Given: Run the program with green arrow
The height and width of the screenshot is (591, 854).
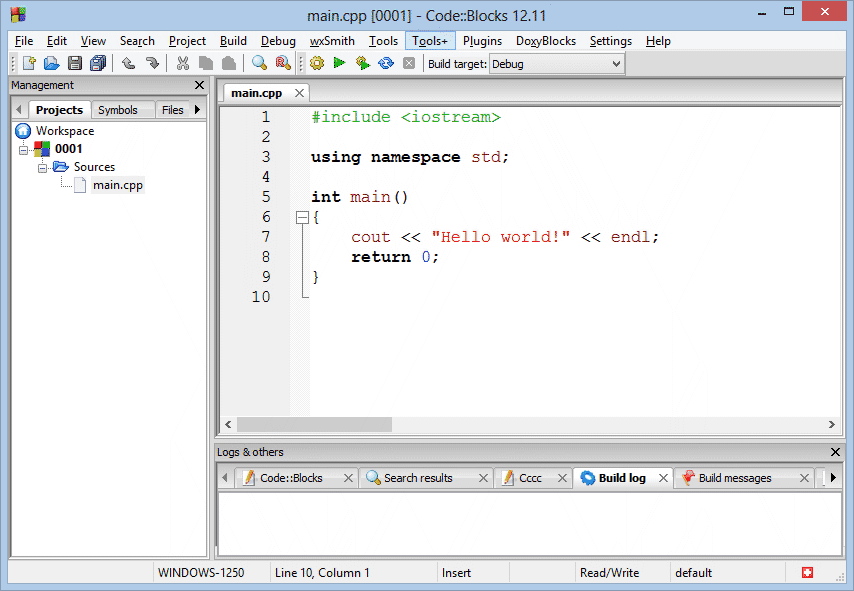Looking at the screenshot, I should 339,63.
